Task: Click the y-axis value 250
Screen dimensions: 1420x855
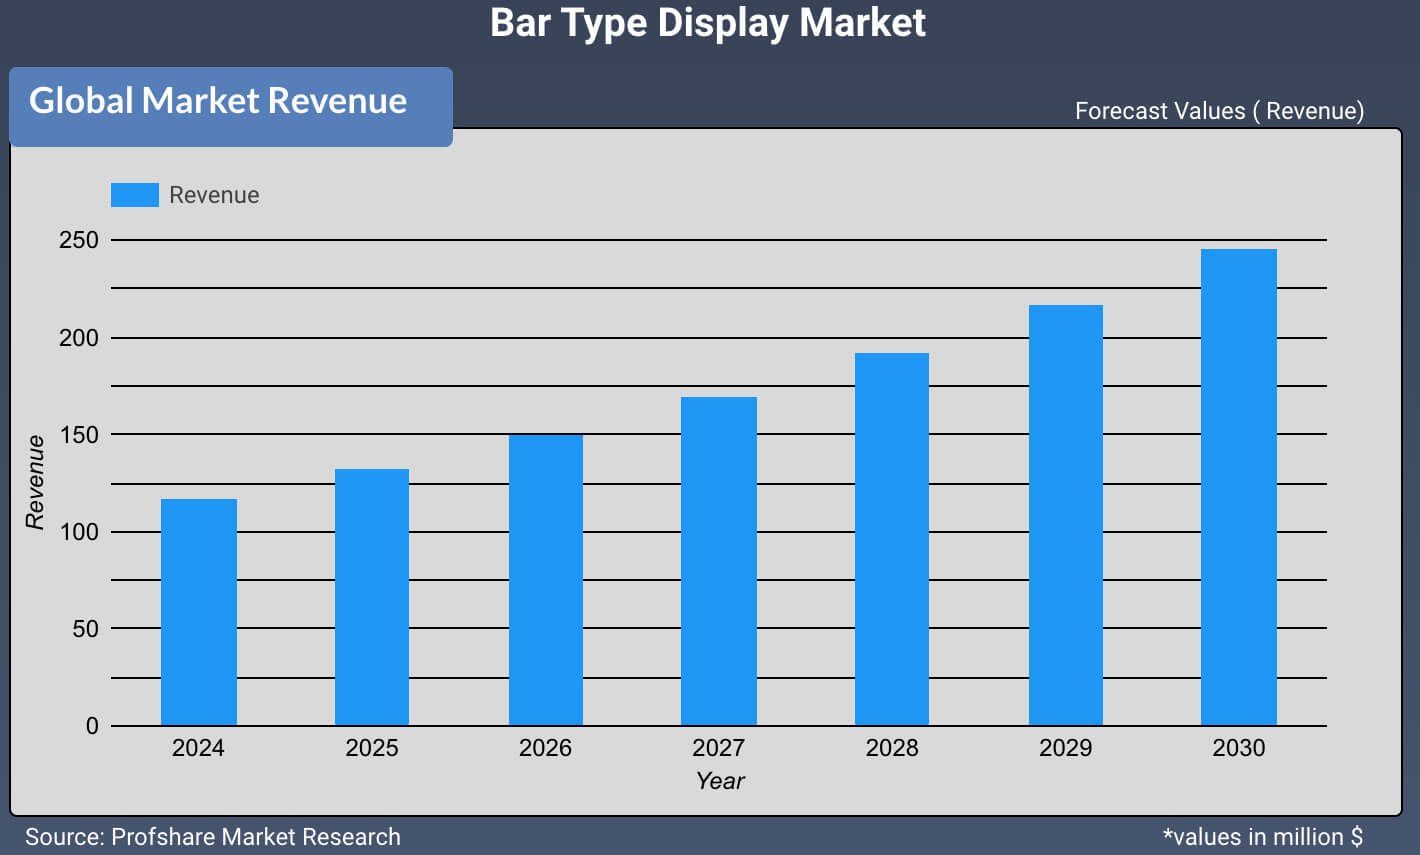Action: click(x=79, y=240)
